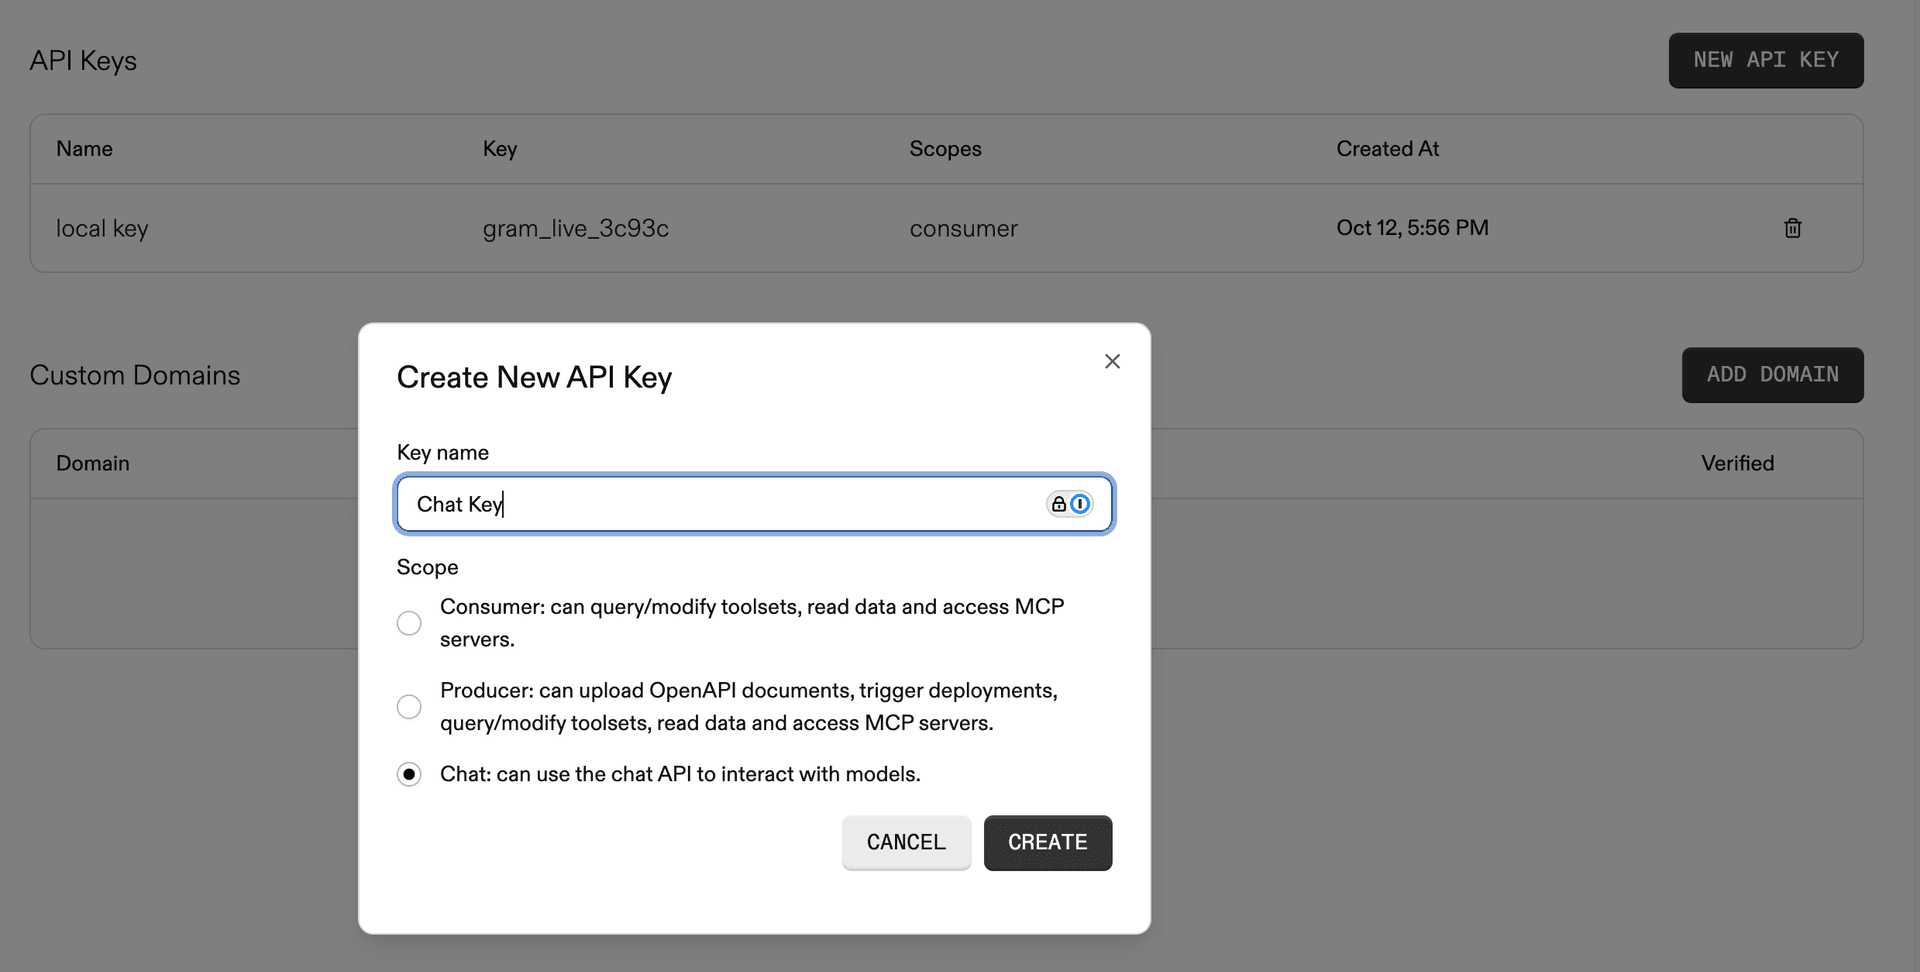Viewport: 1920px width, 972px height.
Task: Choose the Consumer scope option
Action: [x=409, y=622]
